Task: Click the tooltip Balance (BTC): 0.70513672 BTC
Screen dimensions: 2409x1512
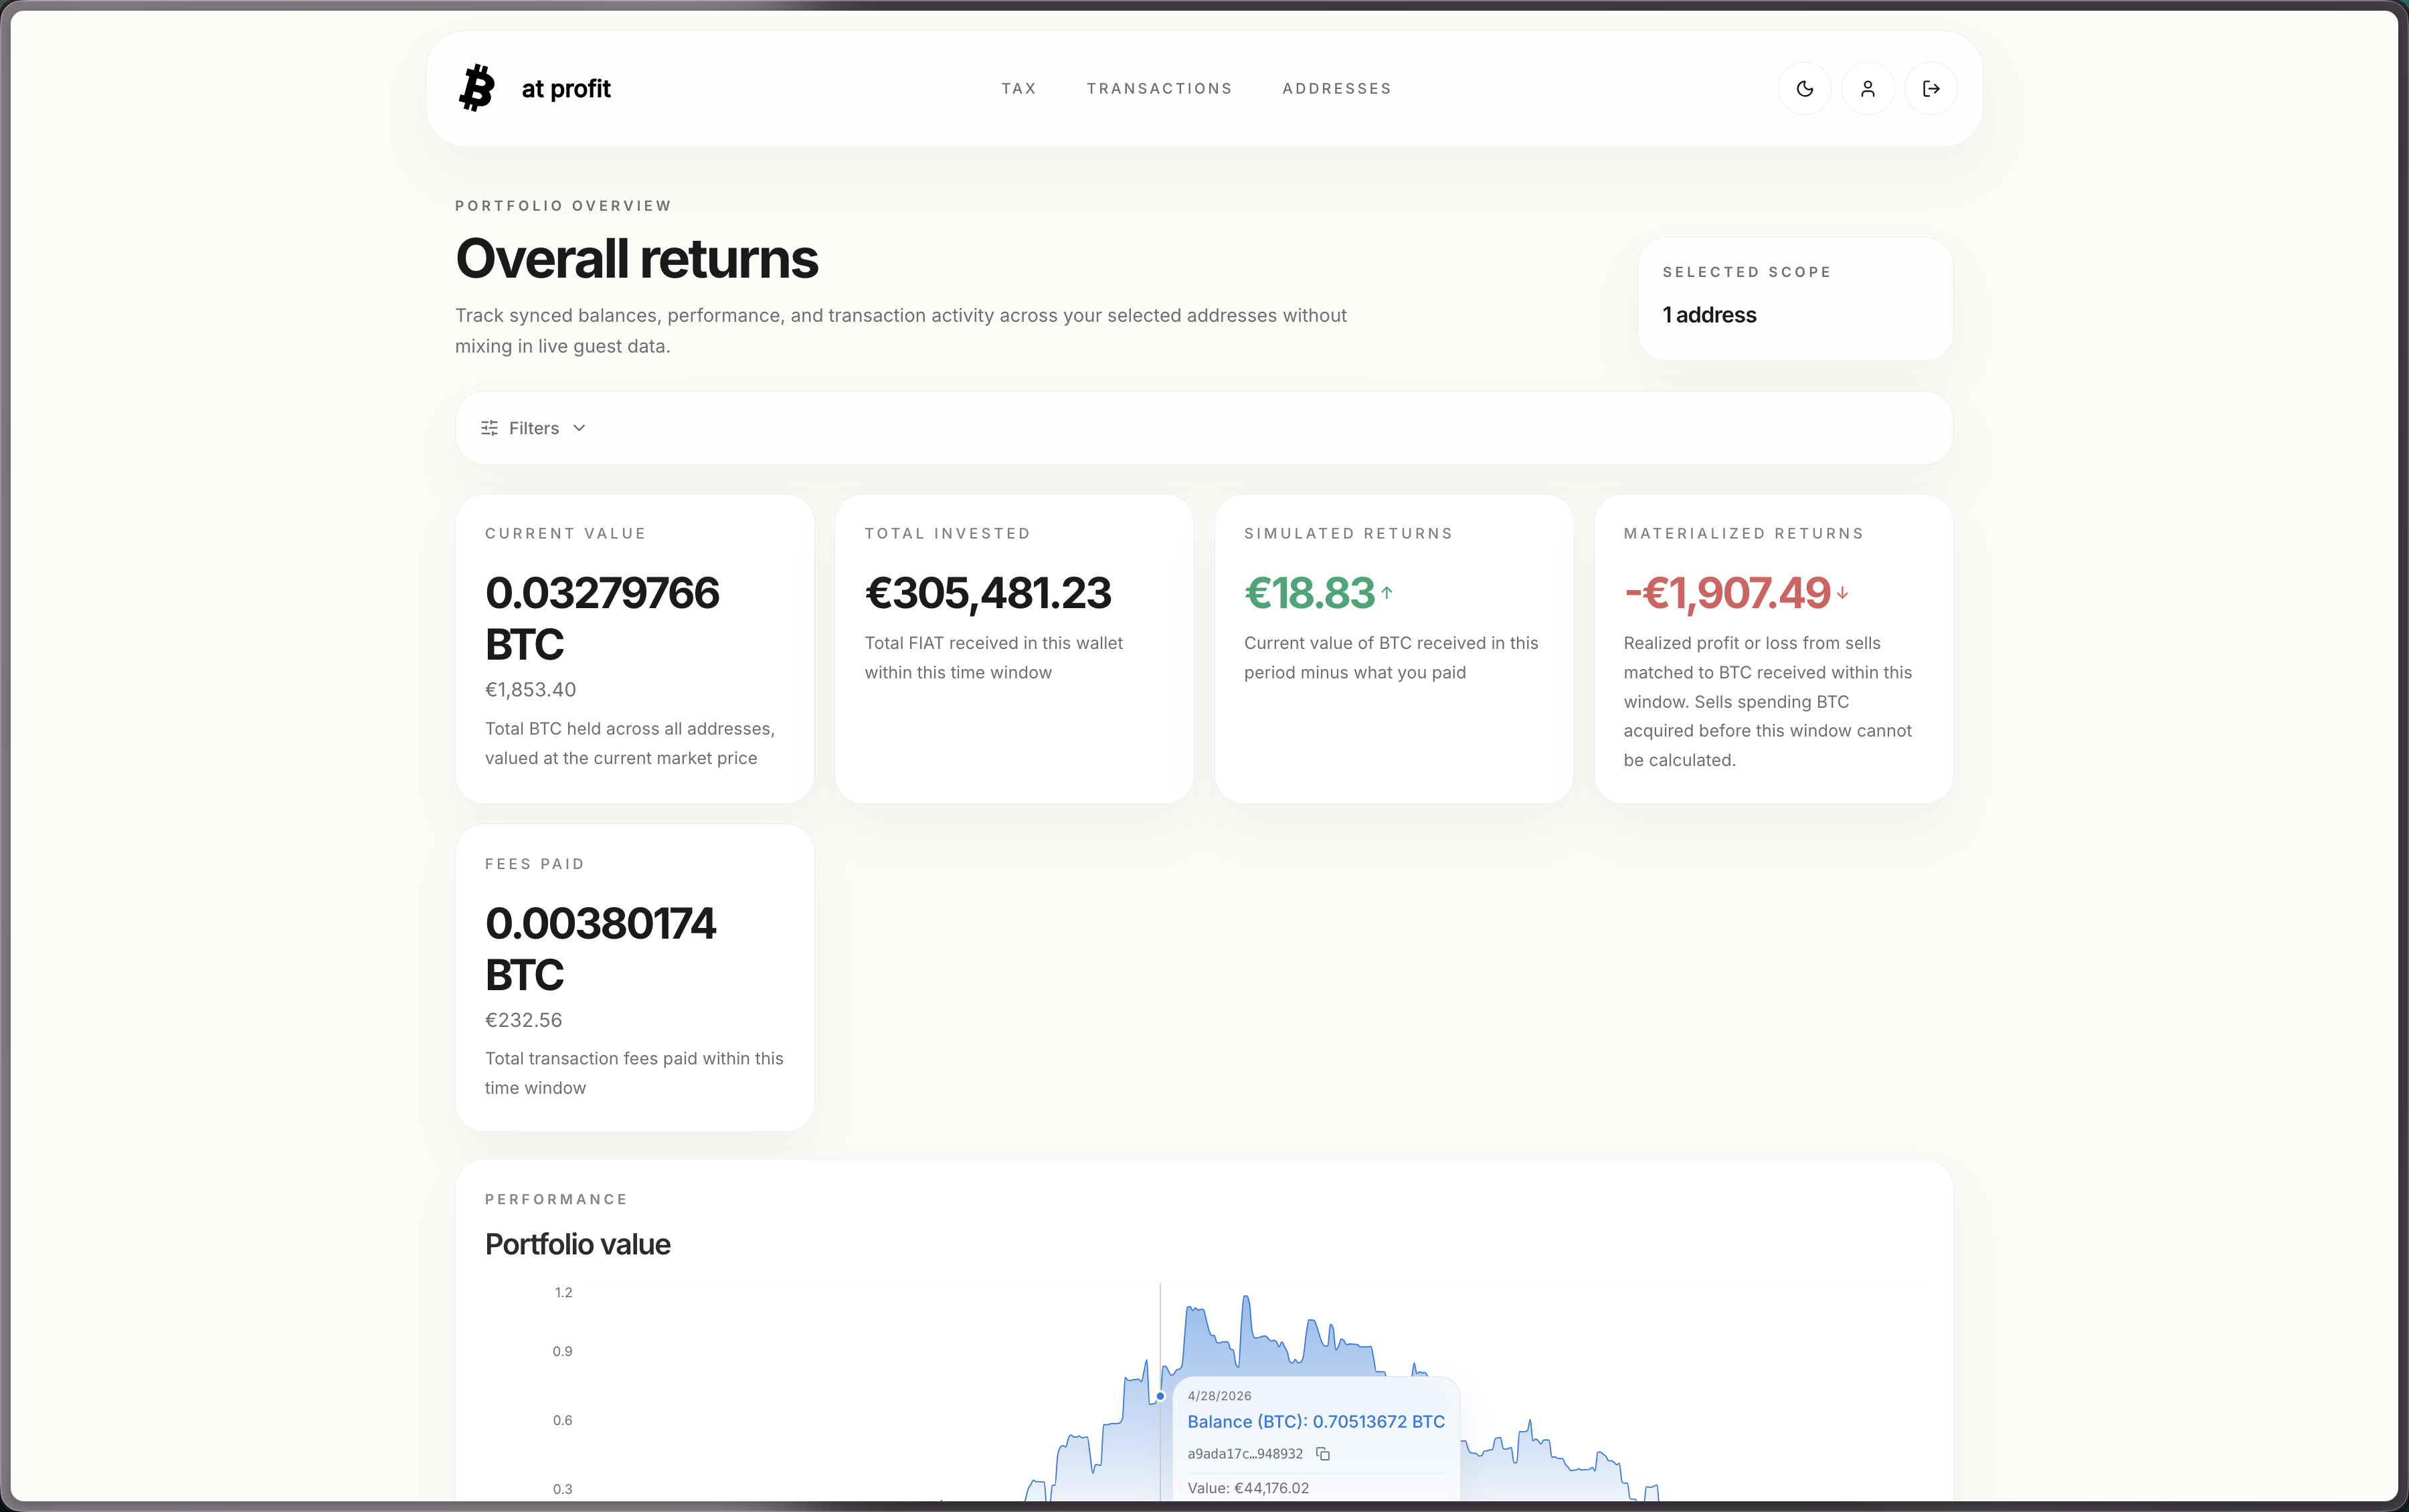Action: click(1315, 1421)
